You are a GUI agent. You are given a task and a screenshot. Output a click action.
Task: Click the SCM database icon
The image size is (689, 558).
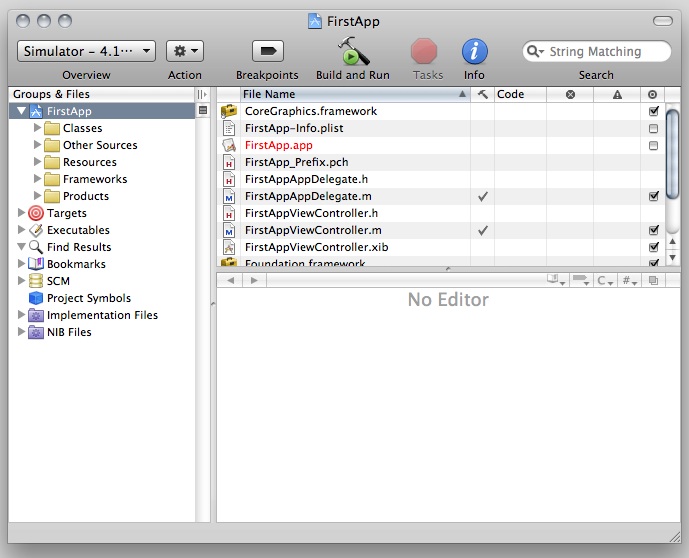pos(36,281)
